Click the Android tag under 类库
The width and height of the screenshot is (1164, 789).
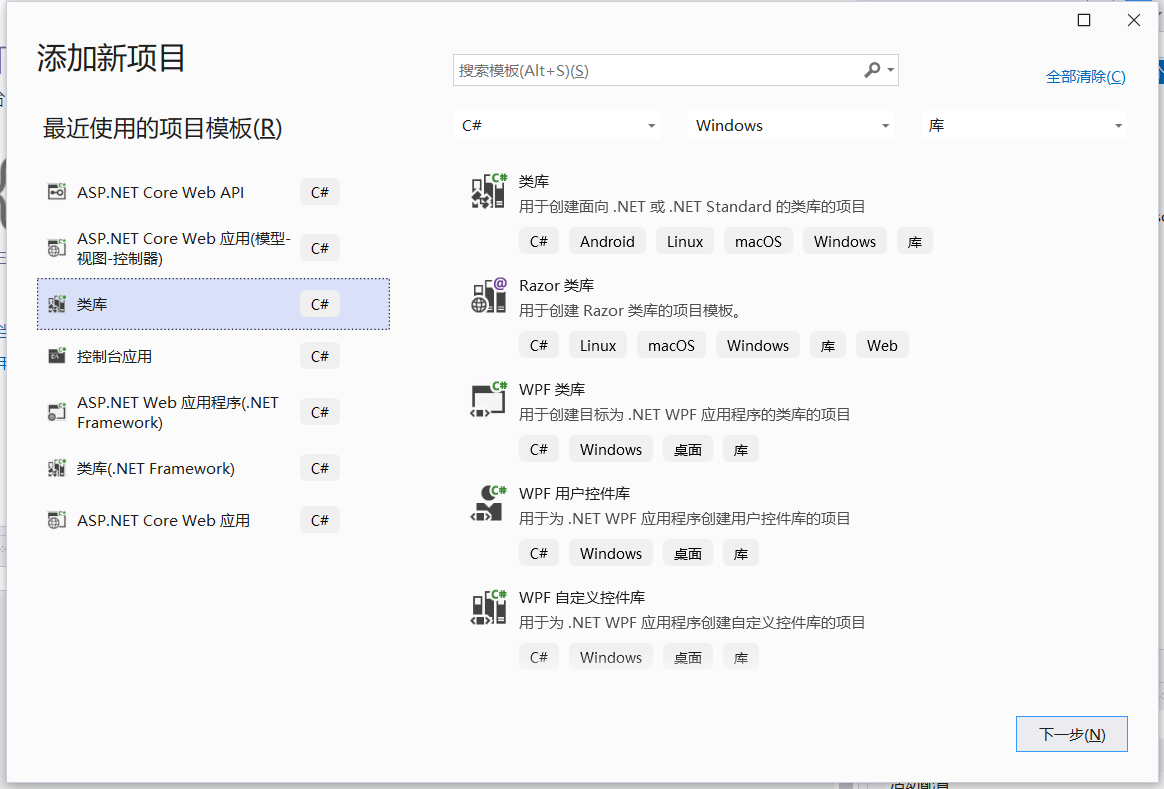[x=607, y=241]
